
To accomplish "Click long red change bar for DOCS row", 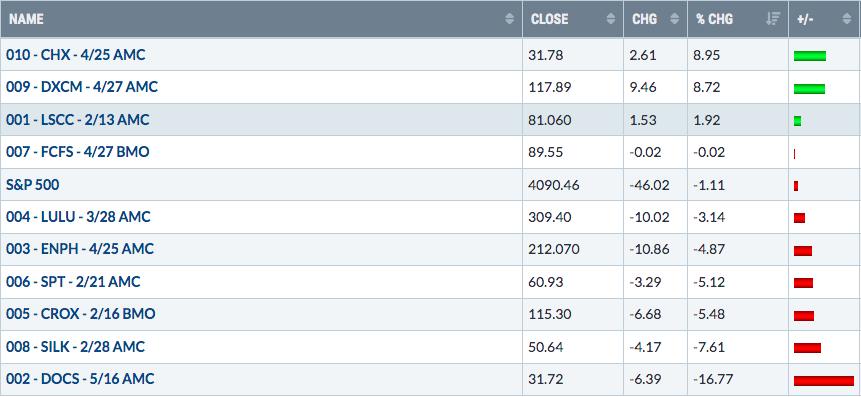I will point(824,381).
